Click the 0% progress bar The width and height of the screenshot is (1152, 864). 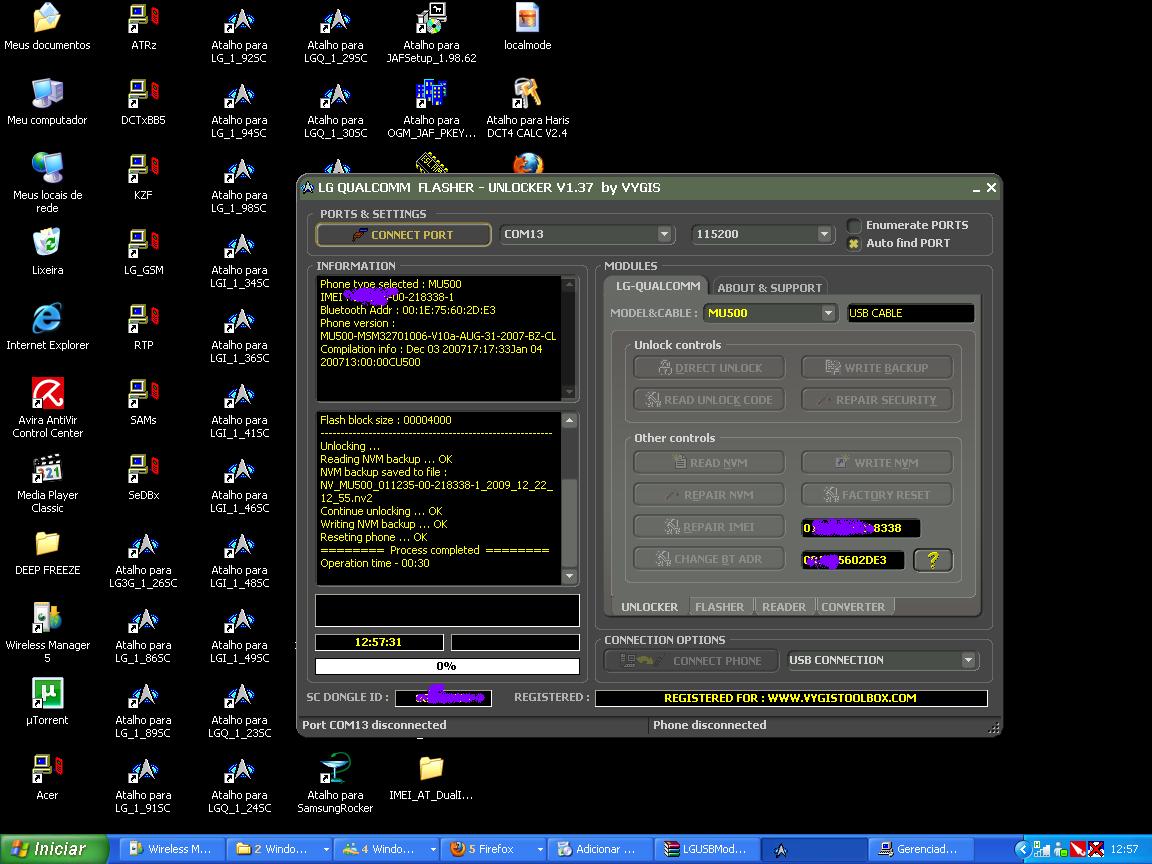(x=447, y=666)
